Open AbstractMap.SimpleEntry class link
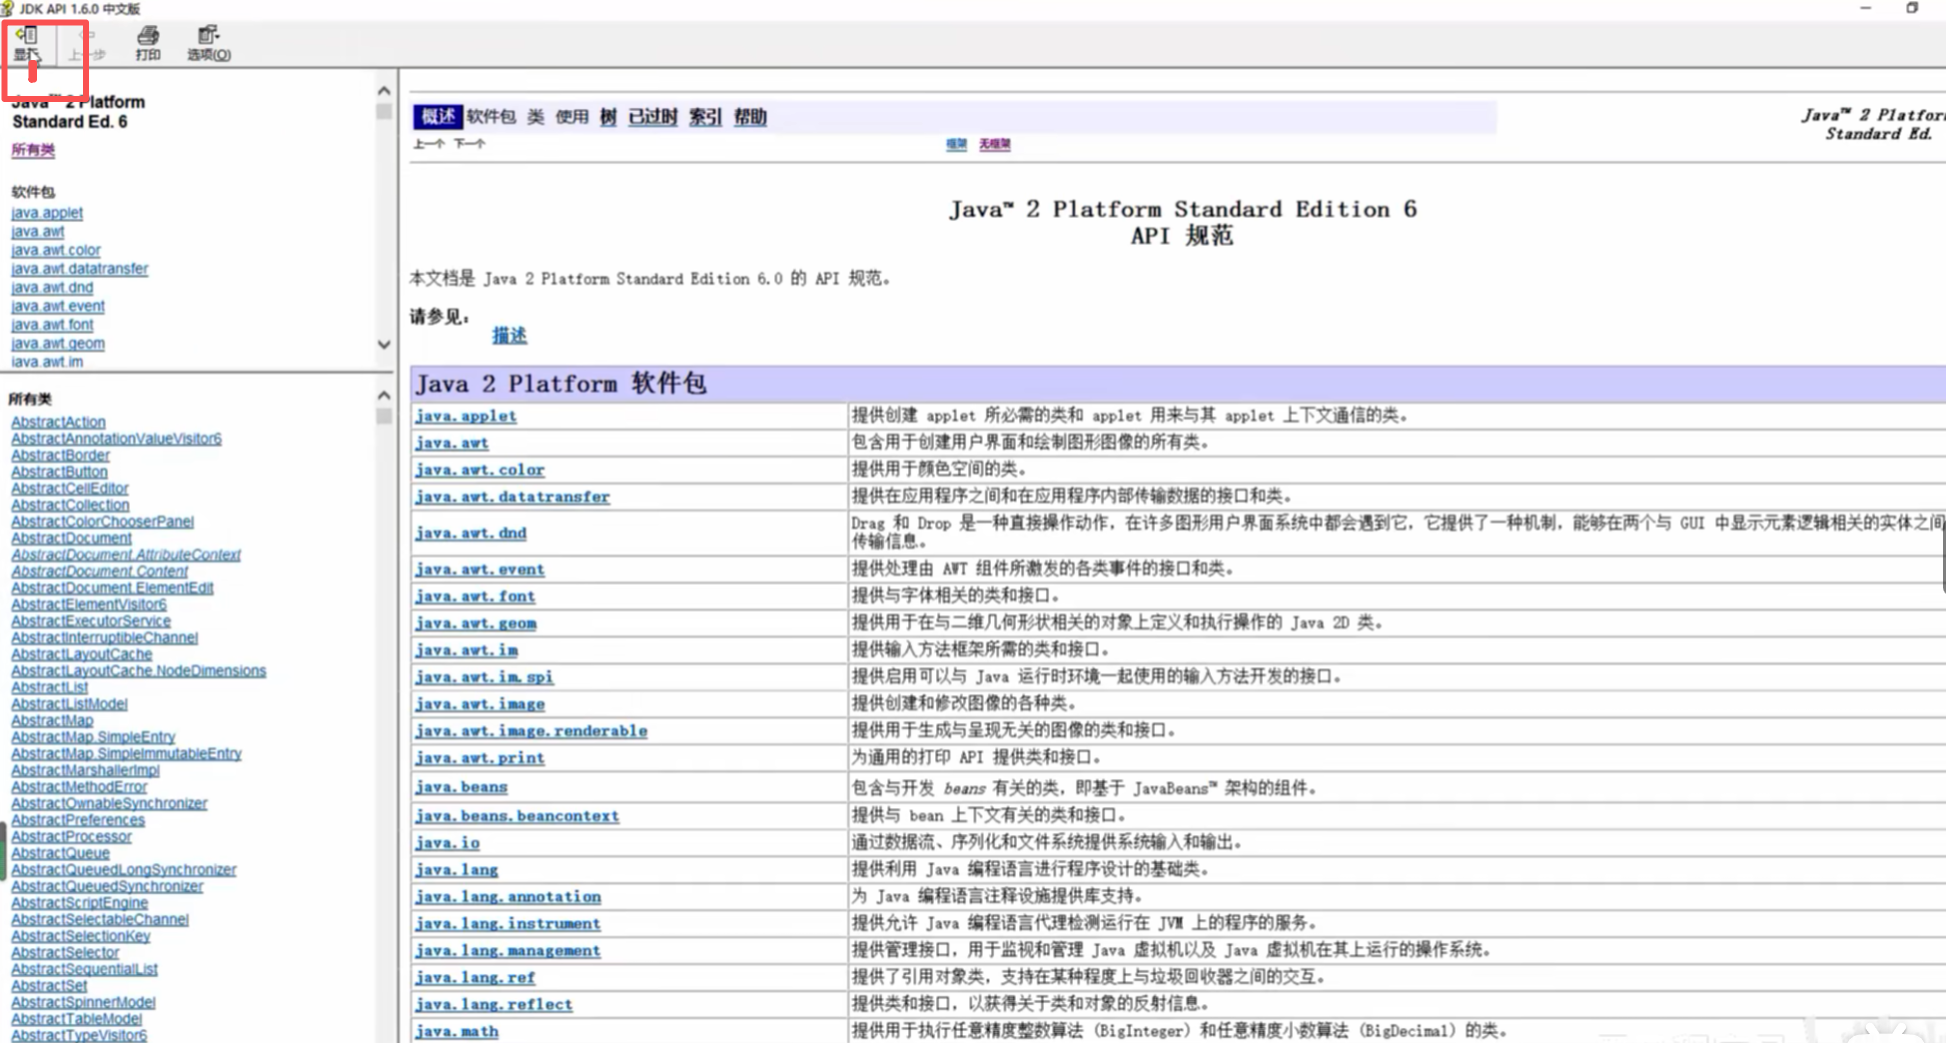This screenshot has width=1946, height=1043. tap(93, 737)
